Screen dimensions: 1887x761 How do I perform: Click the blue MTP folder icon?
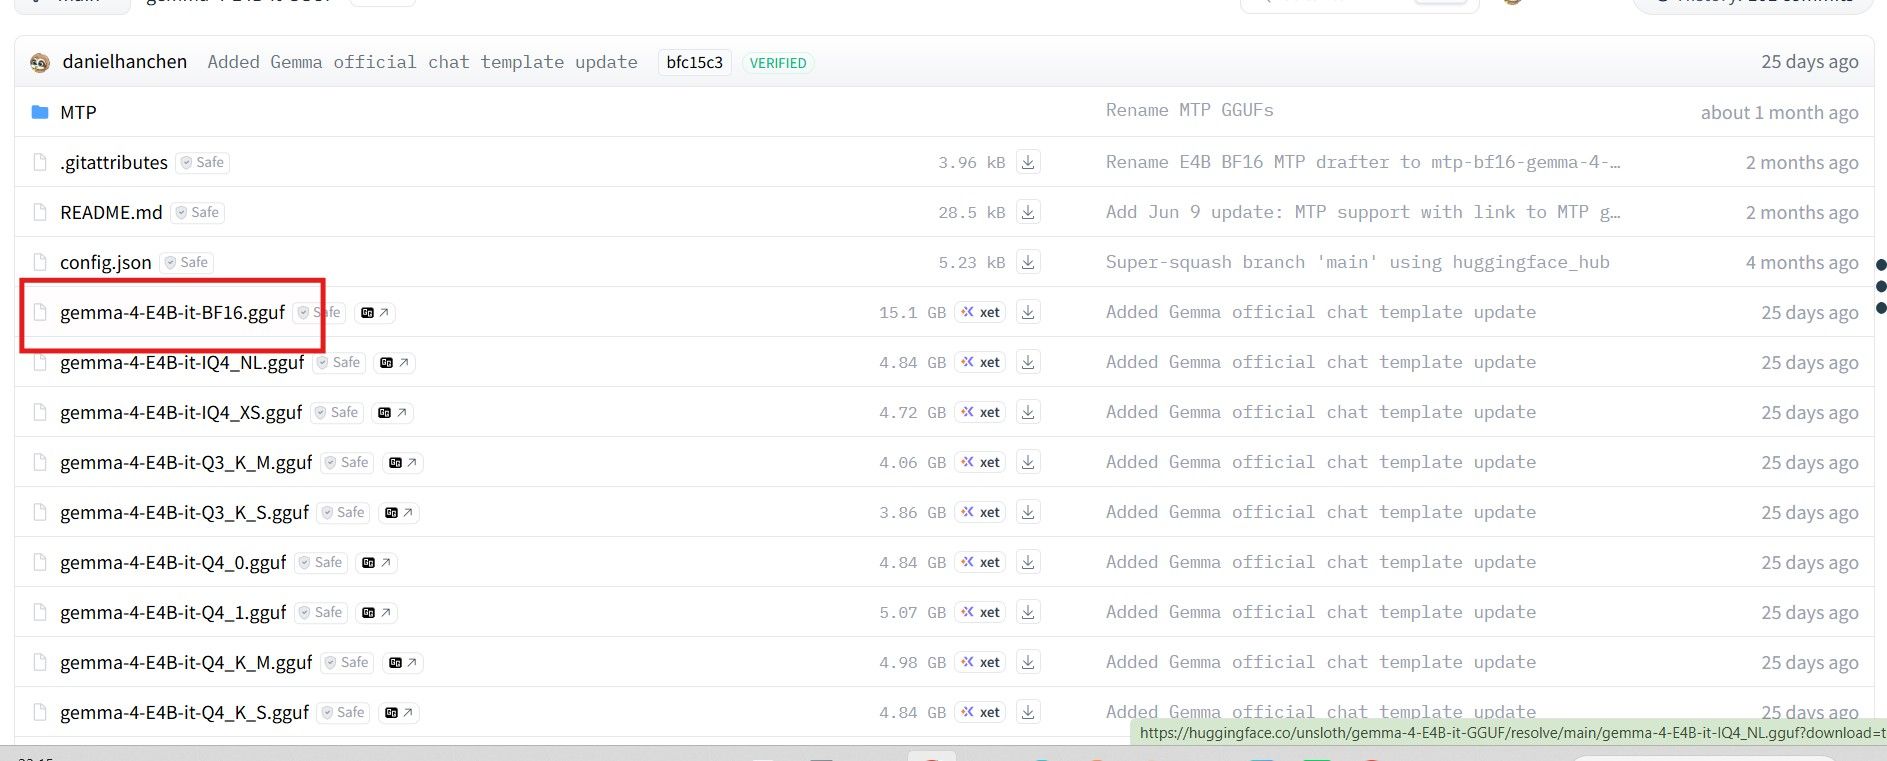40,112
